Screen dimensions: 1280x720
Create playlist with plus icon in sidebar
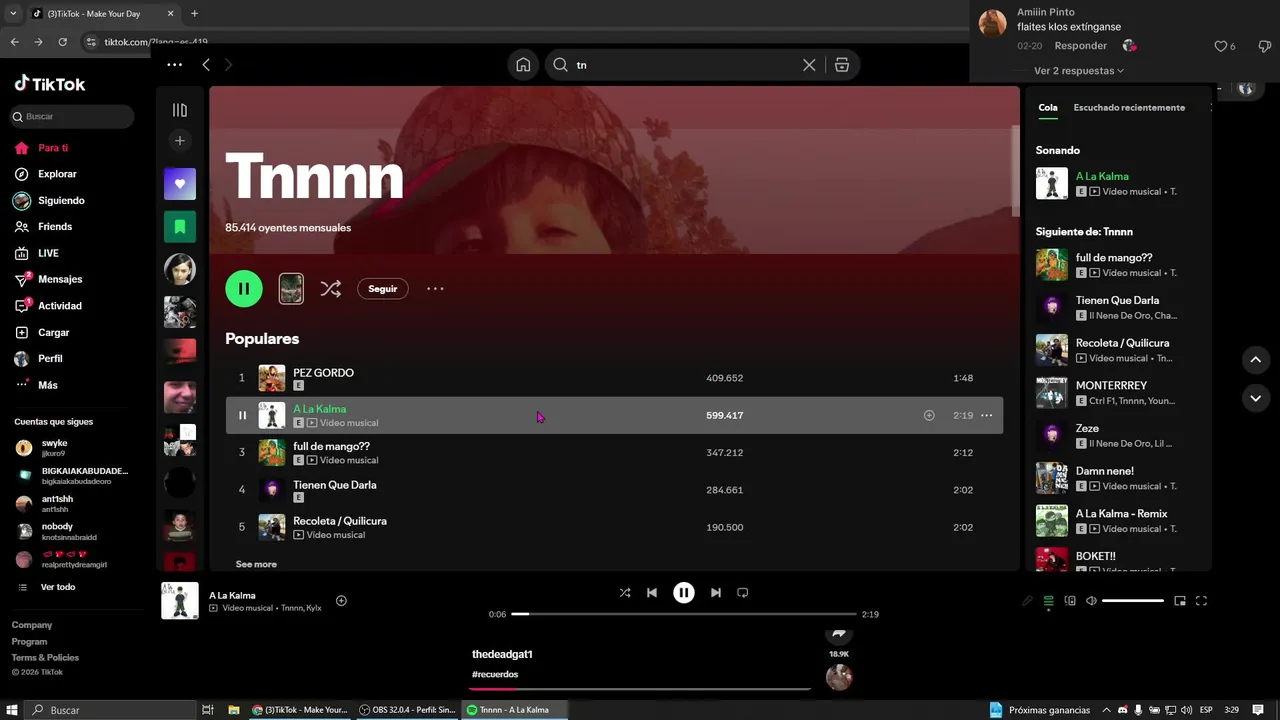[x=180, y=141]
